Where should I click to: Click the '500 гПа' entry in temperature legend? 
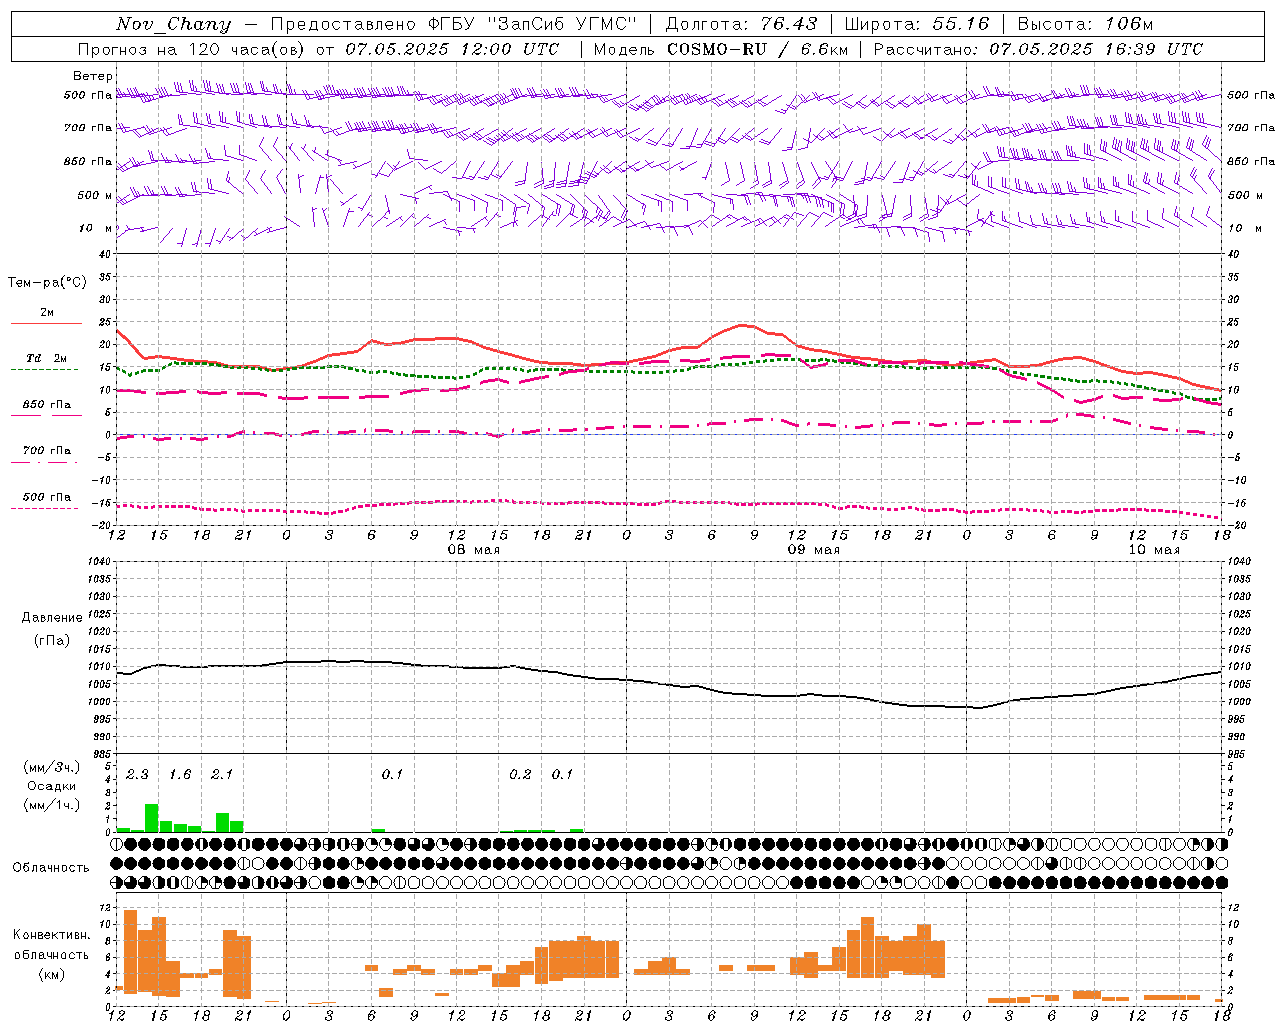(x=46, y=497)
